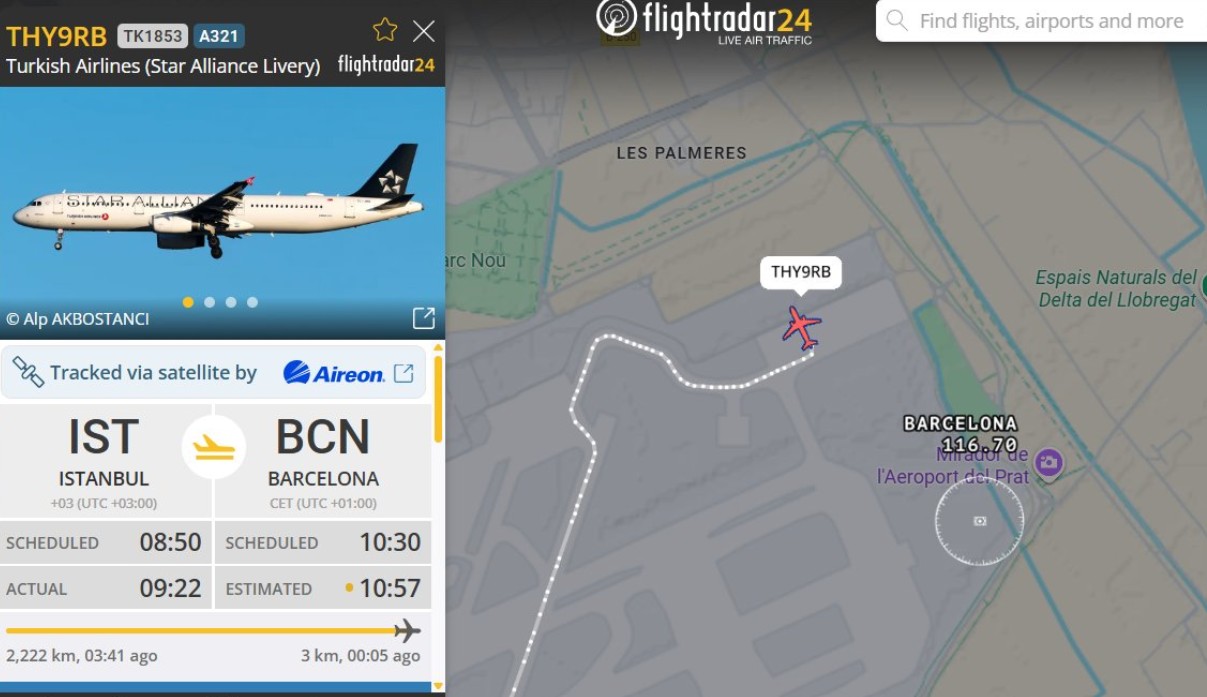Open aircraft photo in external link icon
This screenshot has height=697, width=1207.
point(423,318)
